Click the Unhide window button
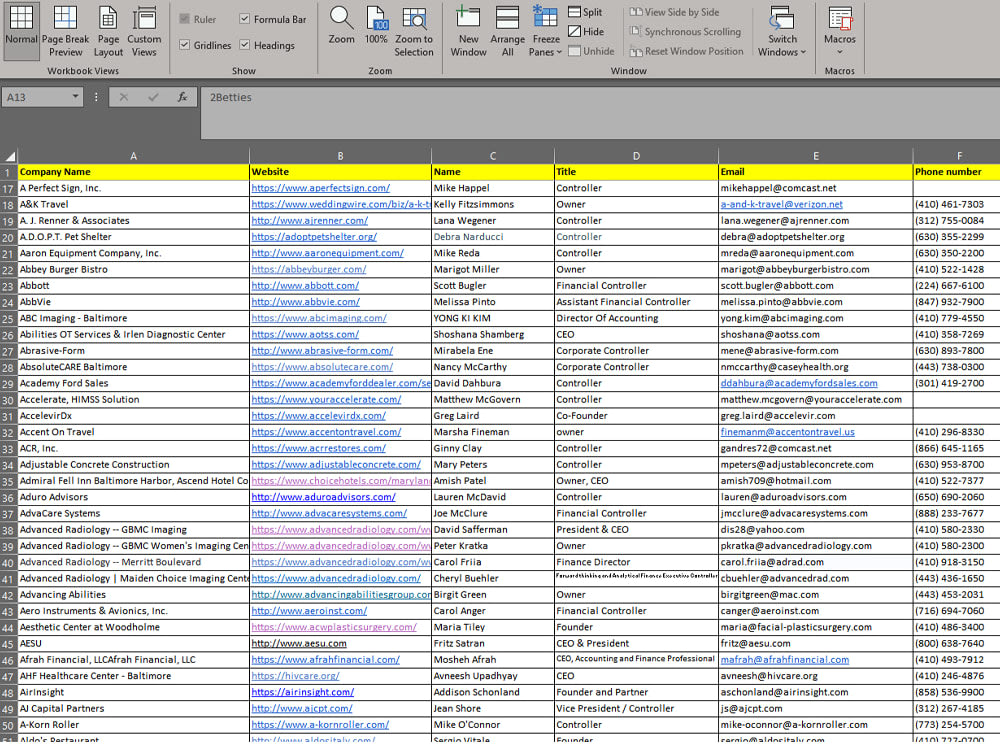 pos(591,51)
